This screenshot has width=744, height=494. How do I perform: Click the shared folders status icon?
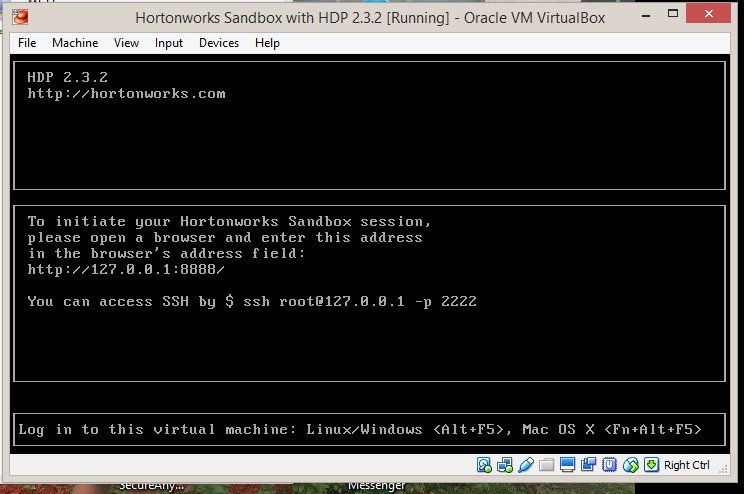tap(547, 465)
